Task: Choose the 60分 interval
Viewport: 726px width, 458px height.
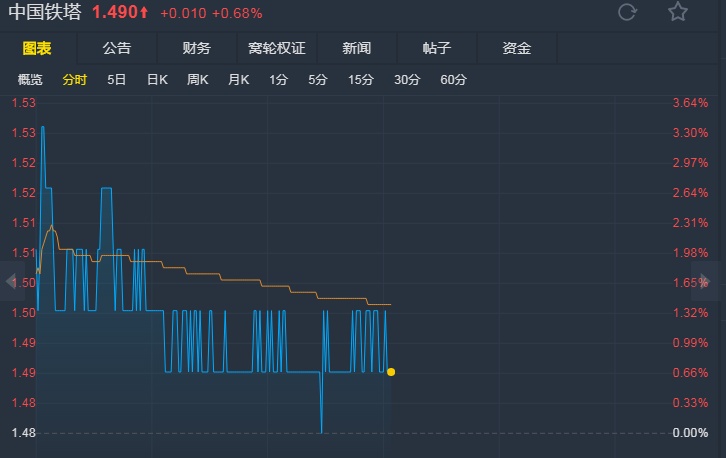Action: click(453, 80)
